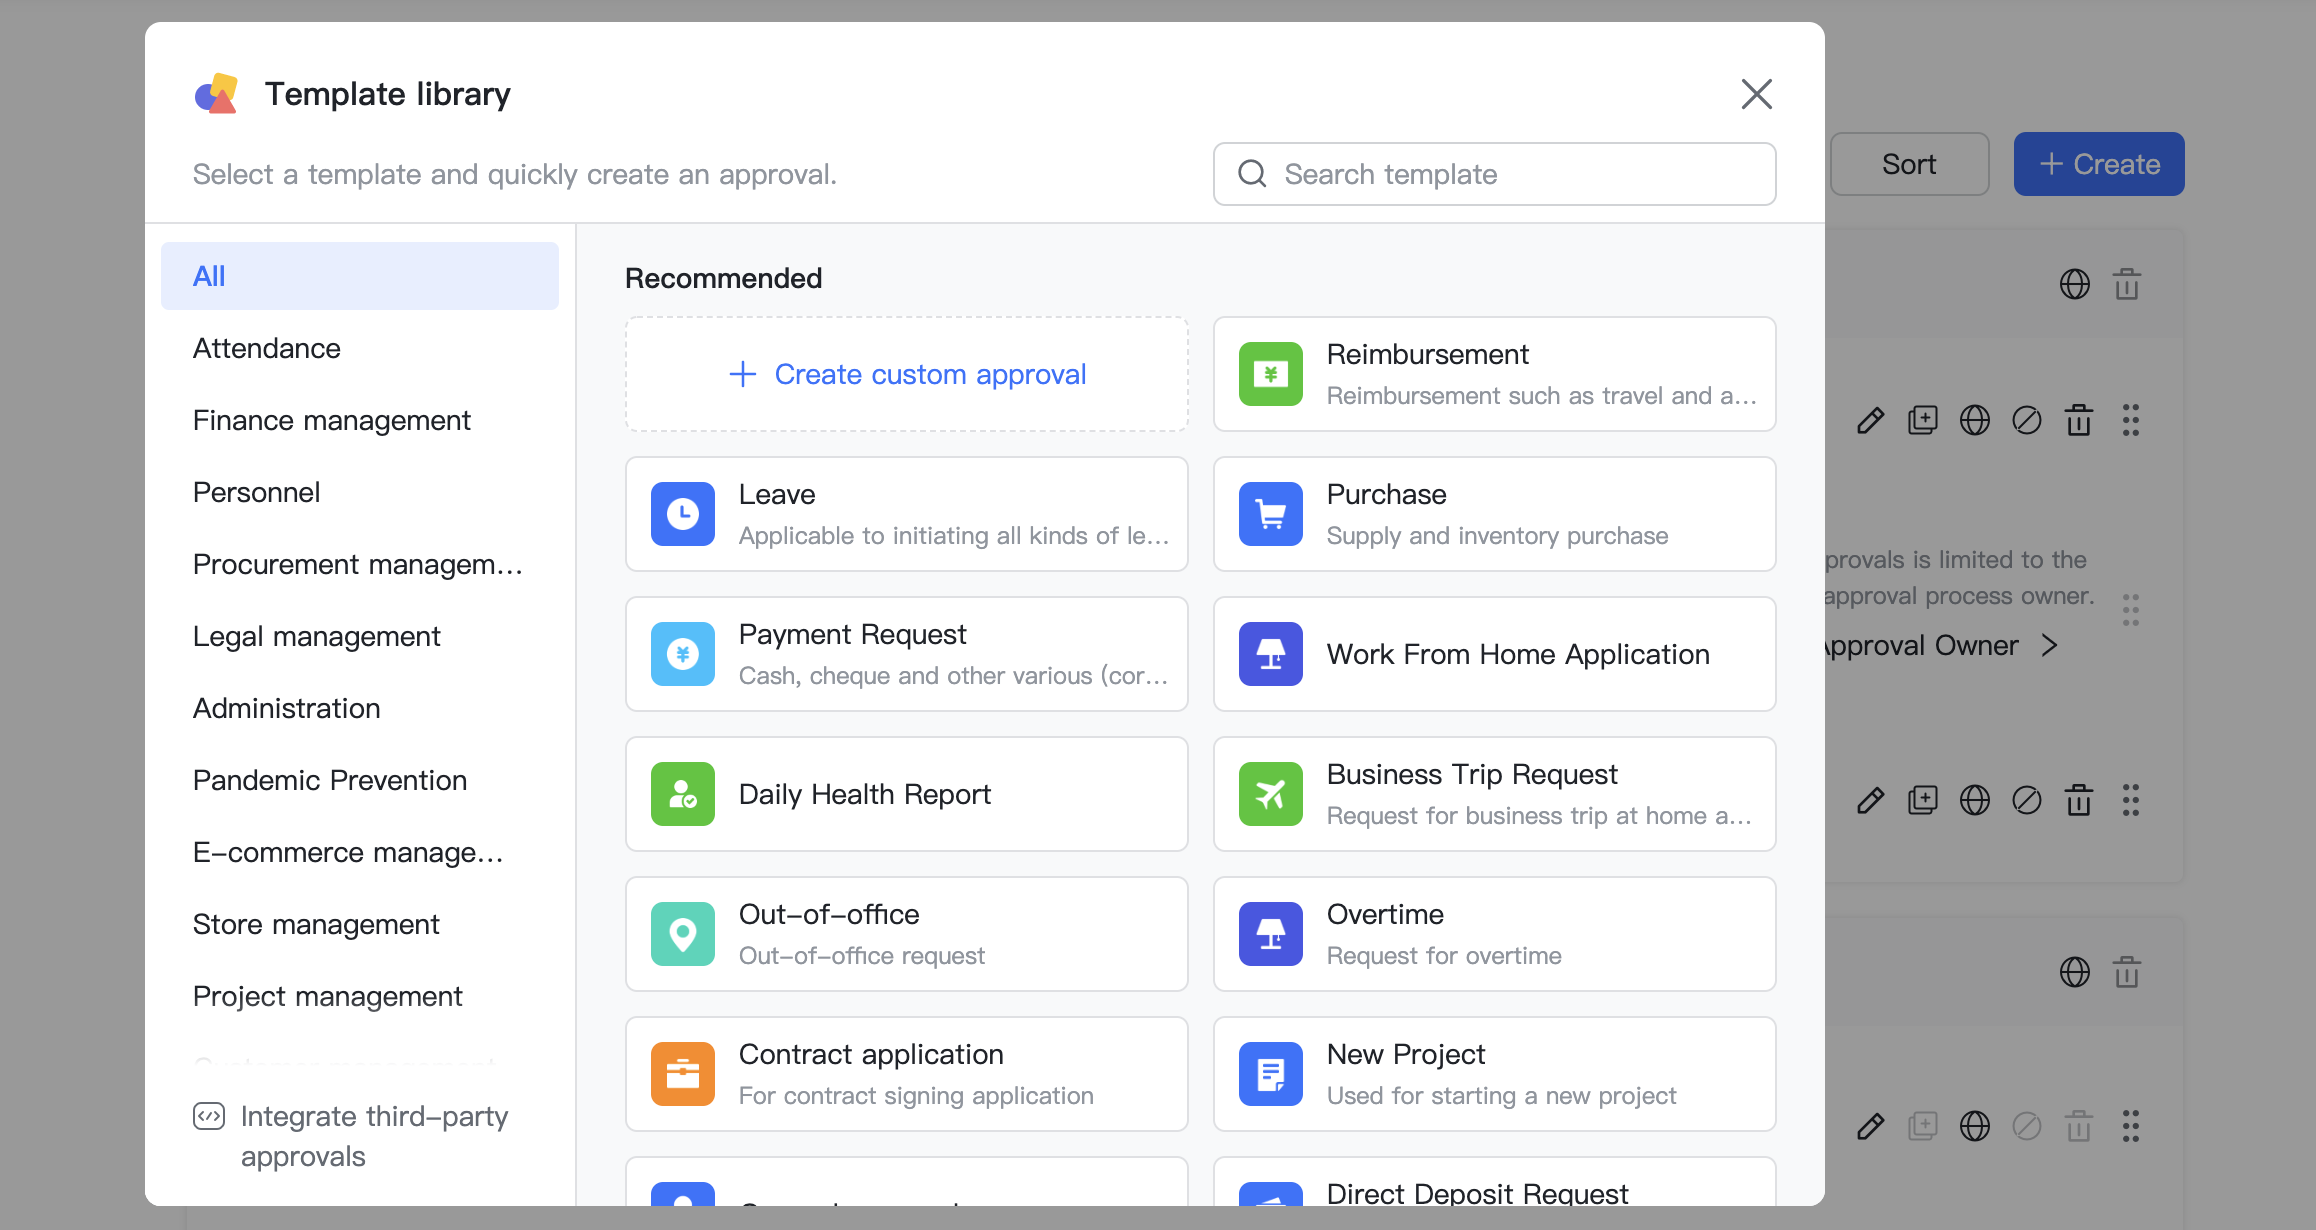This screenshot has width=2316, height=1230.
Task: Click Create custom approval
Action: click(906, 374)
